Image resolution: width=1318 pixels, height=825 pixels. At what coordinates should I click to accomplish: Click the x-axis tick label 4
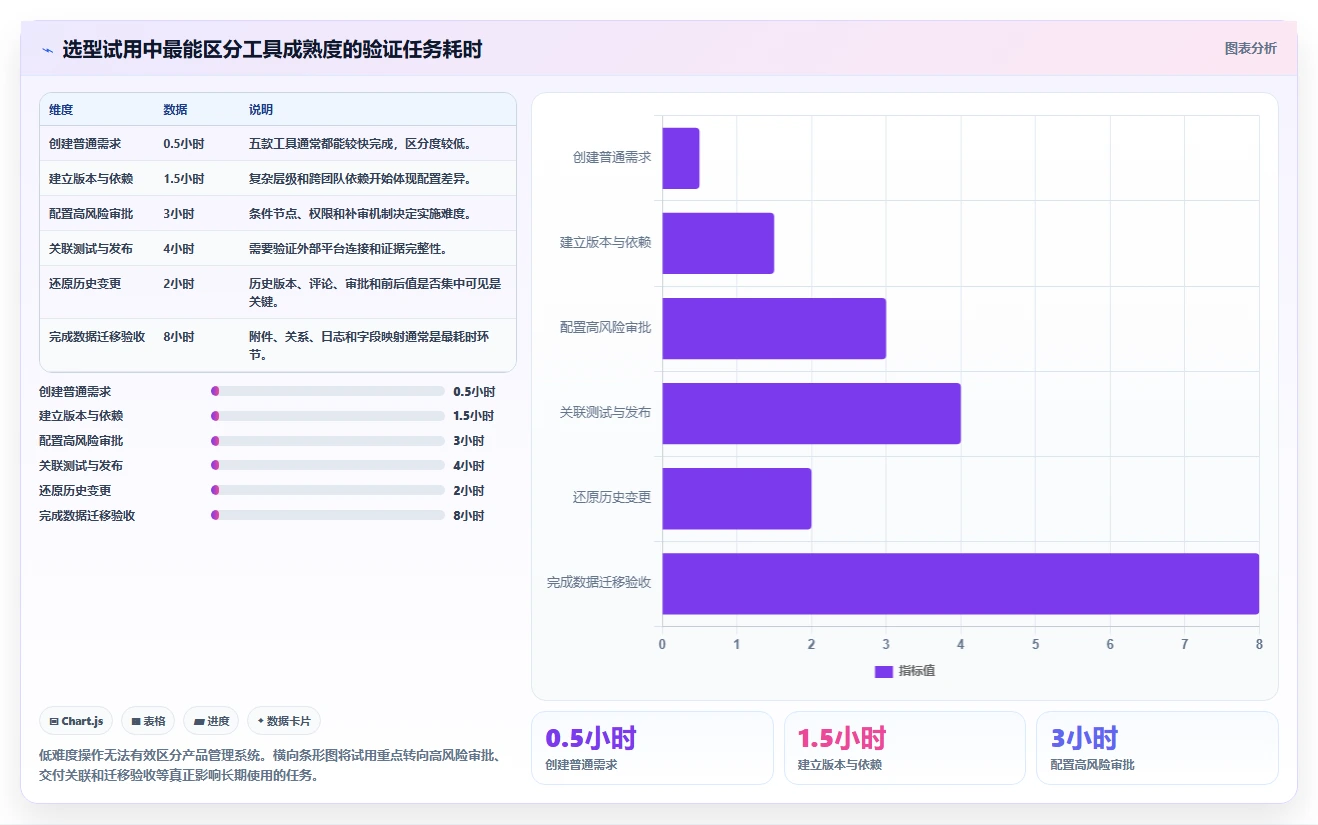[x=961, y=644]
